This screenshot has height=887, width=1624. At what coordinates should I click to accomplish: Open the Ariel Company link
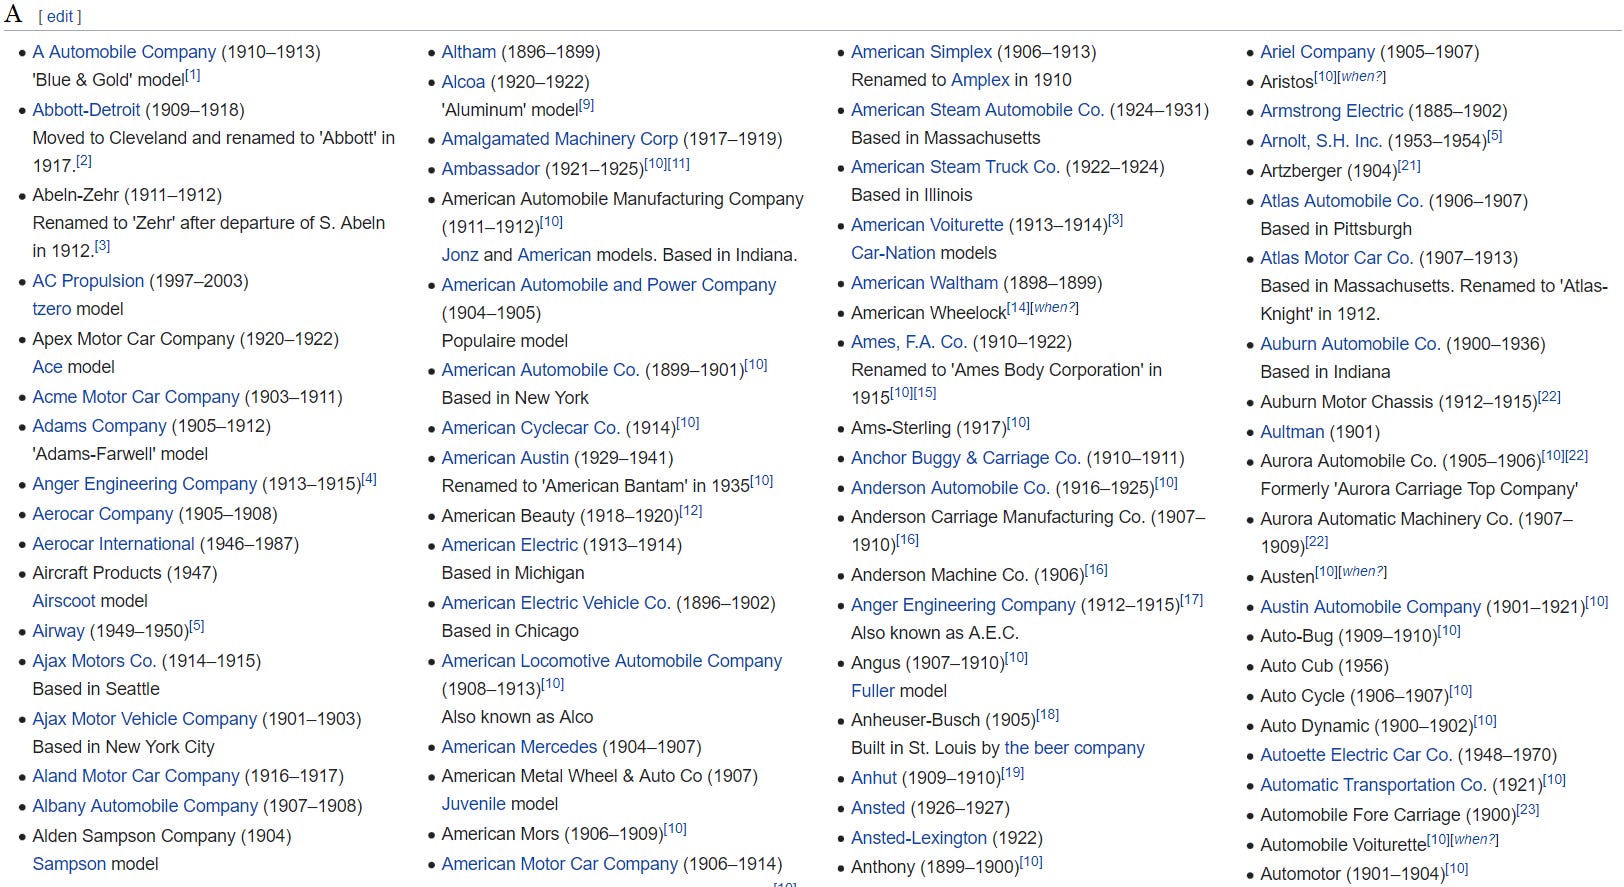(1317, 52)
